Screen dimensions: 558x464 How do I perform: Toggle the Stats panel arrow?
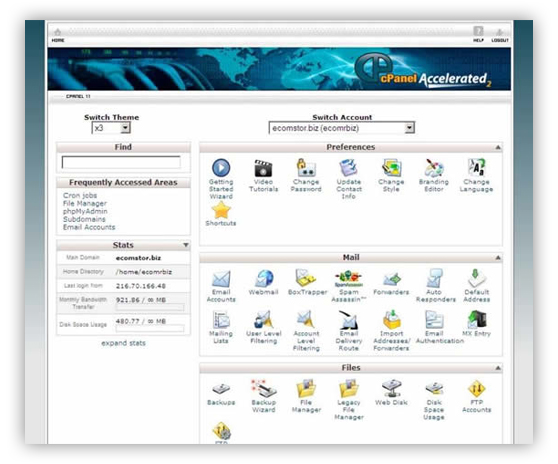click(186, 245)
